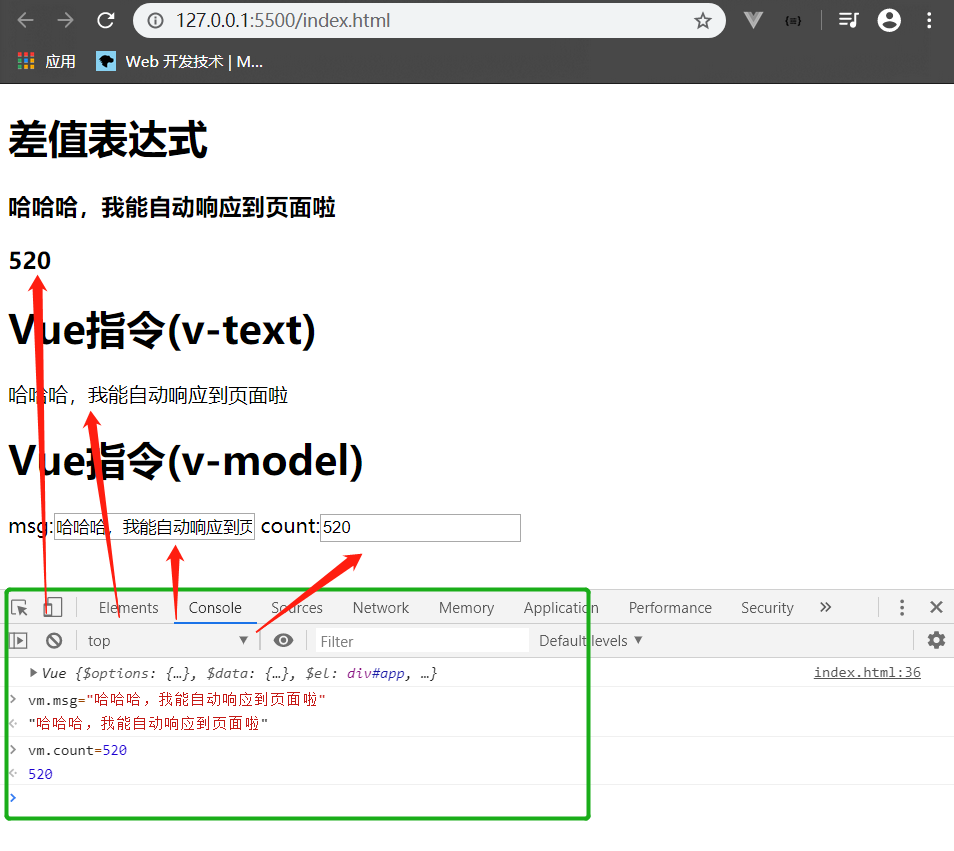Viewport: 954px width, 851px height.
Task: Reload the current page
Action: (106, 21)
